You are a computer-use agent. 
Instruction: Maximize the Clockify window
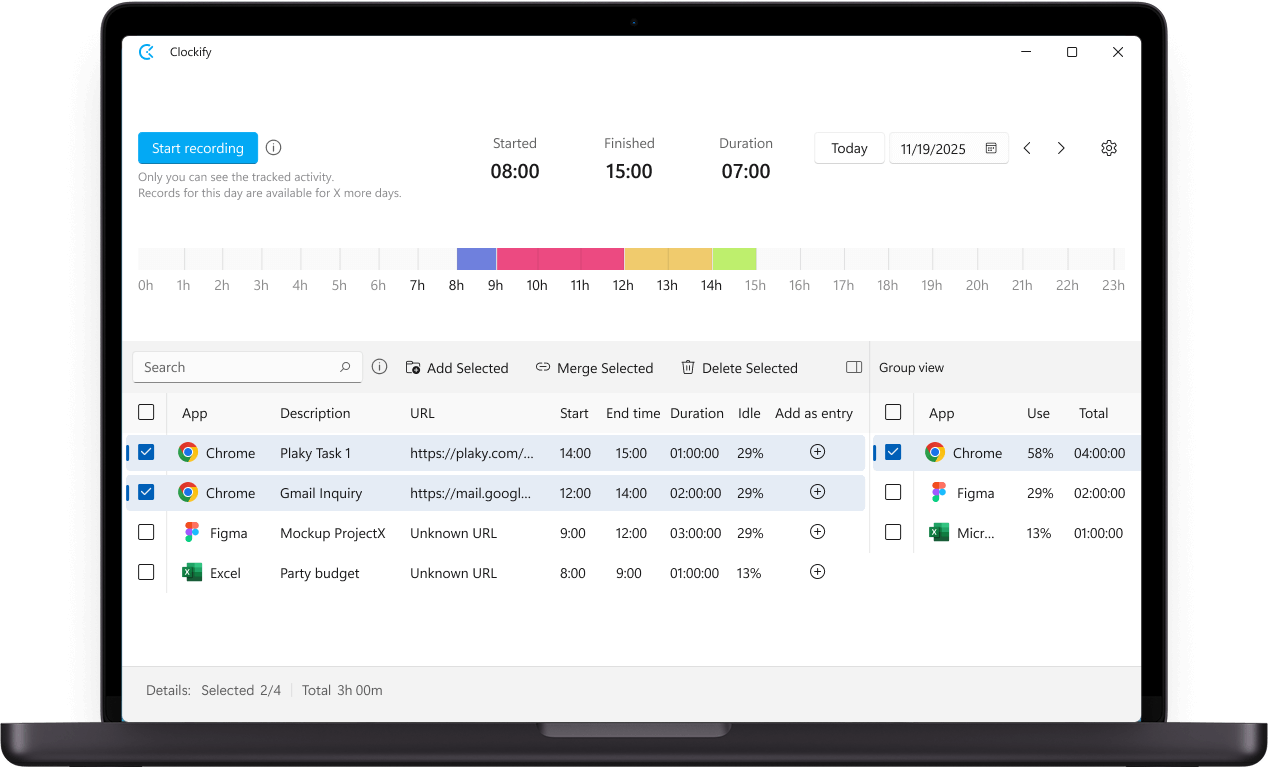[x=1072, y=52]
